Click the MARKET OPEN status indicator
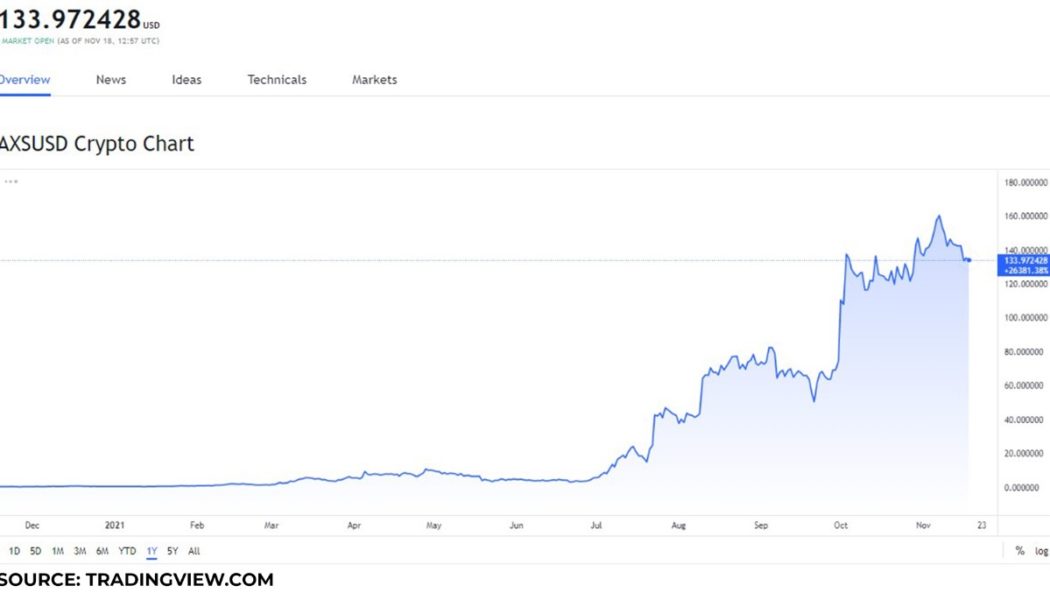 (30, 42)
